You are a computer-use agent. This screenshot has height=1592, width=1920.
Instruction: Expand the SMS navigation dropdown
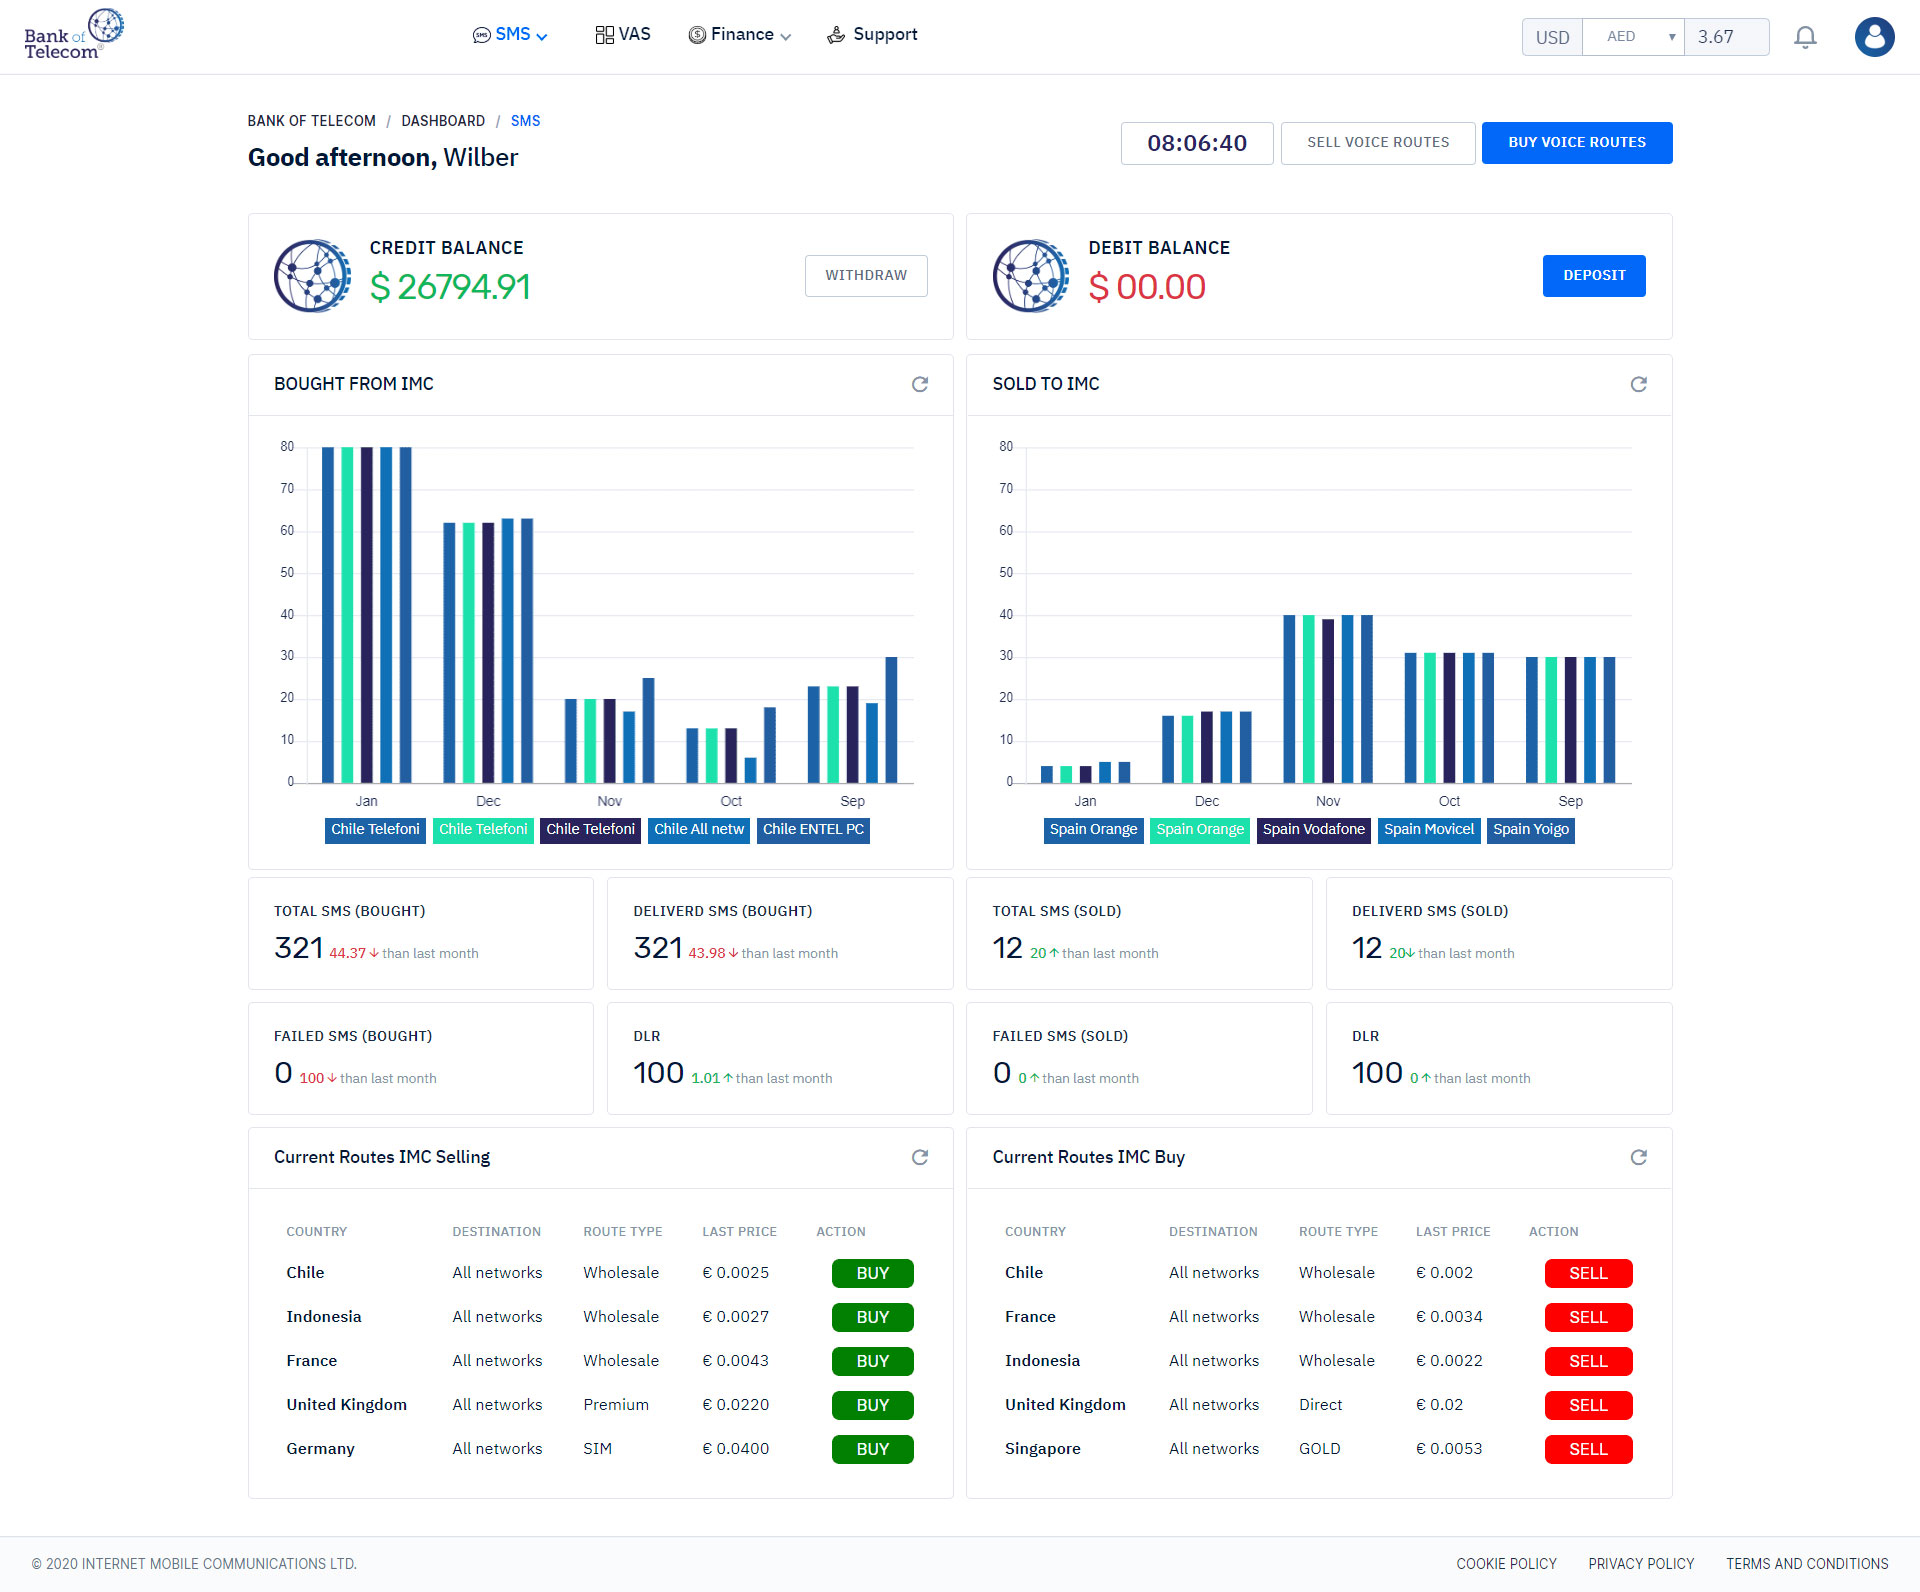[x=511, y=35]
